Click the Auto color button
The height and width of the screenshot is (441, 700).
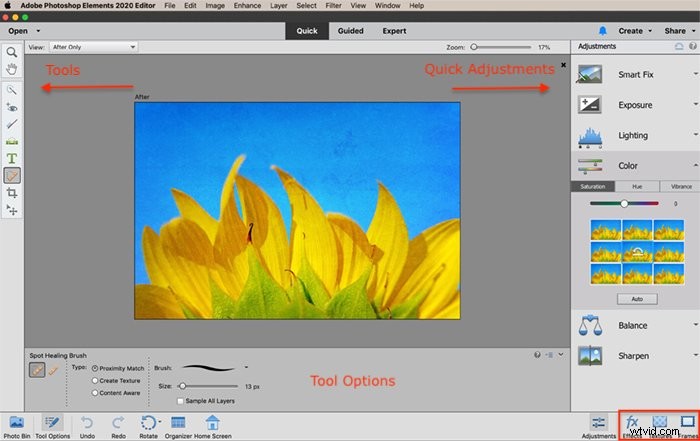(637, 299)
